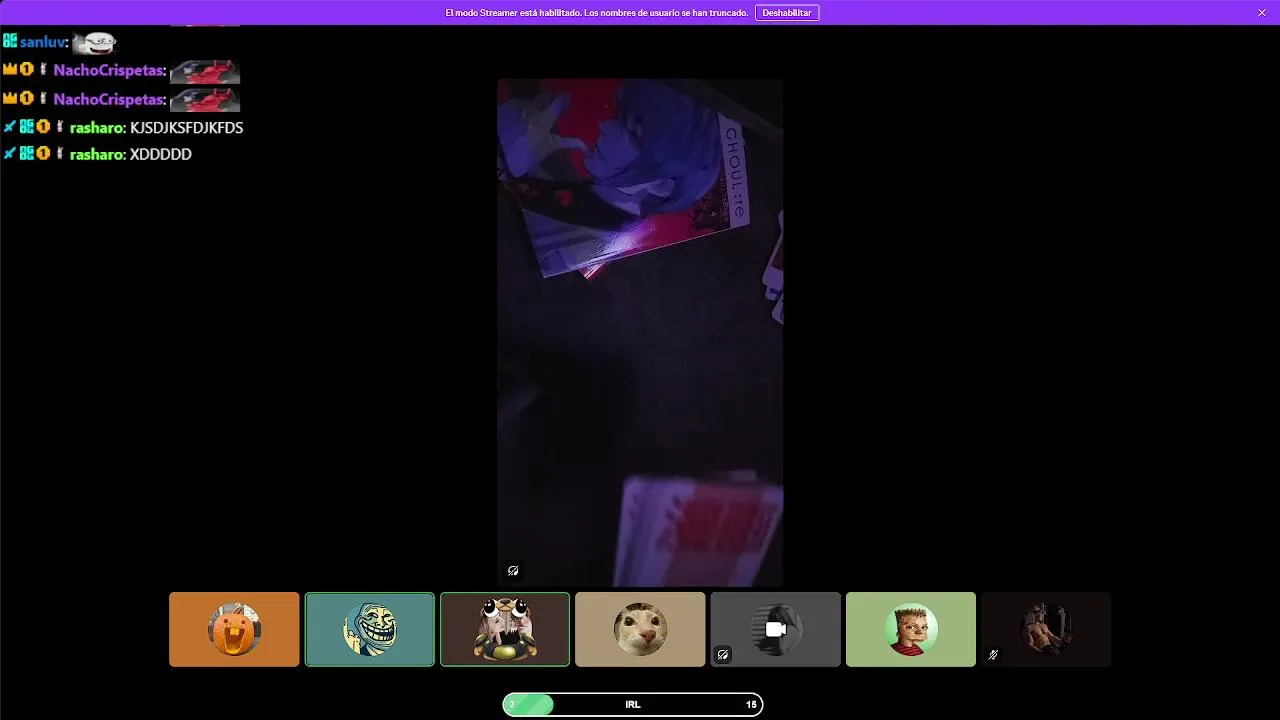Select the trollface avatar participant tile
Image resolution: width=1280 pixels, height=720 pixels.
point(370,629)
